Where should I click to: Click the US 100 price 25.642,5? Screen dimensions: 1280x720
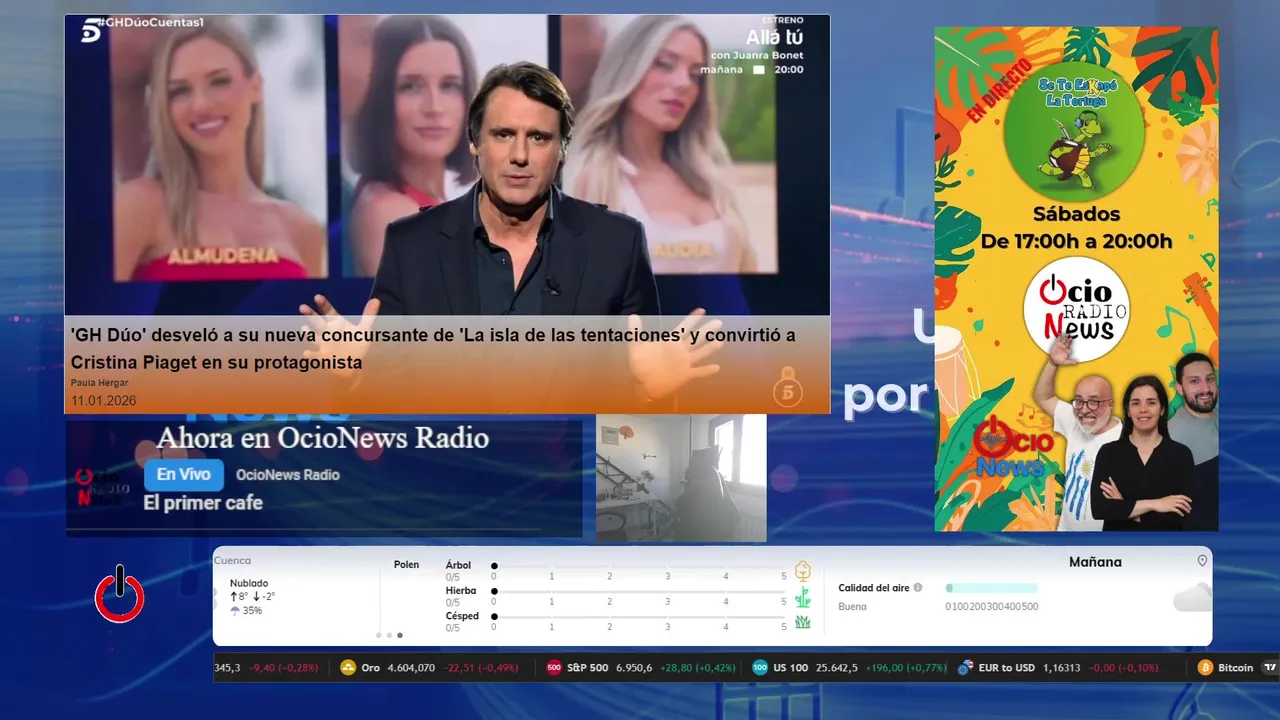[x=837, y=668]
